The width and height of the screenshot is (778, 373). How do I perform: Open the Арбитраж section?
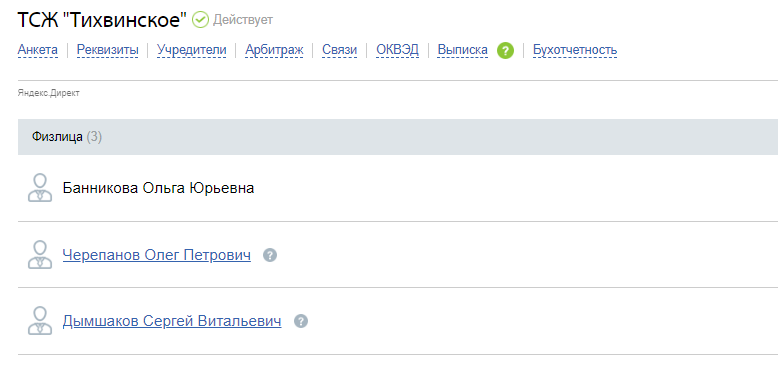point(274,50)
